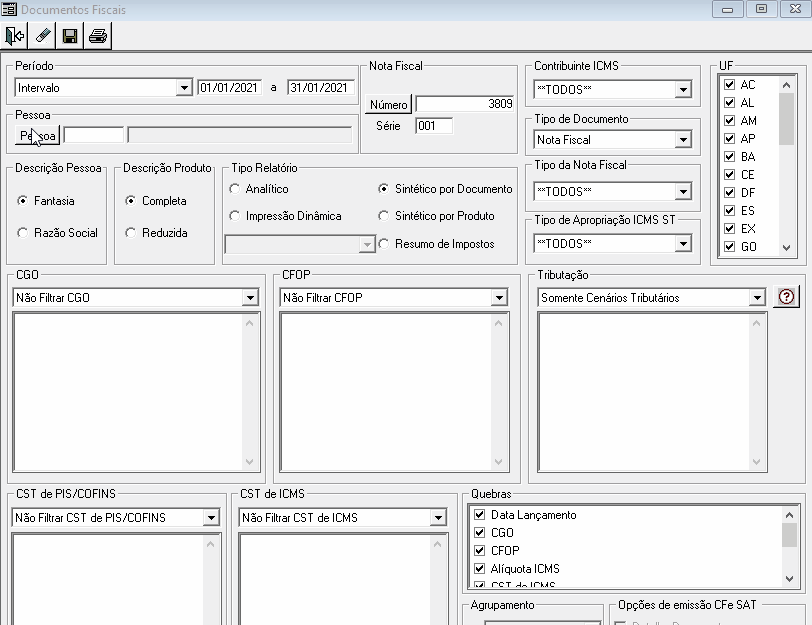812x625 pixels.
Task: Uncheck the AM state checkbox
Action: pyautogui.click(x=730, y=120)
